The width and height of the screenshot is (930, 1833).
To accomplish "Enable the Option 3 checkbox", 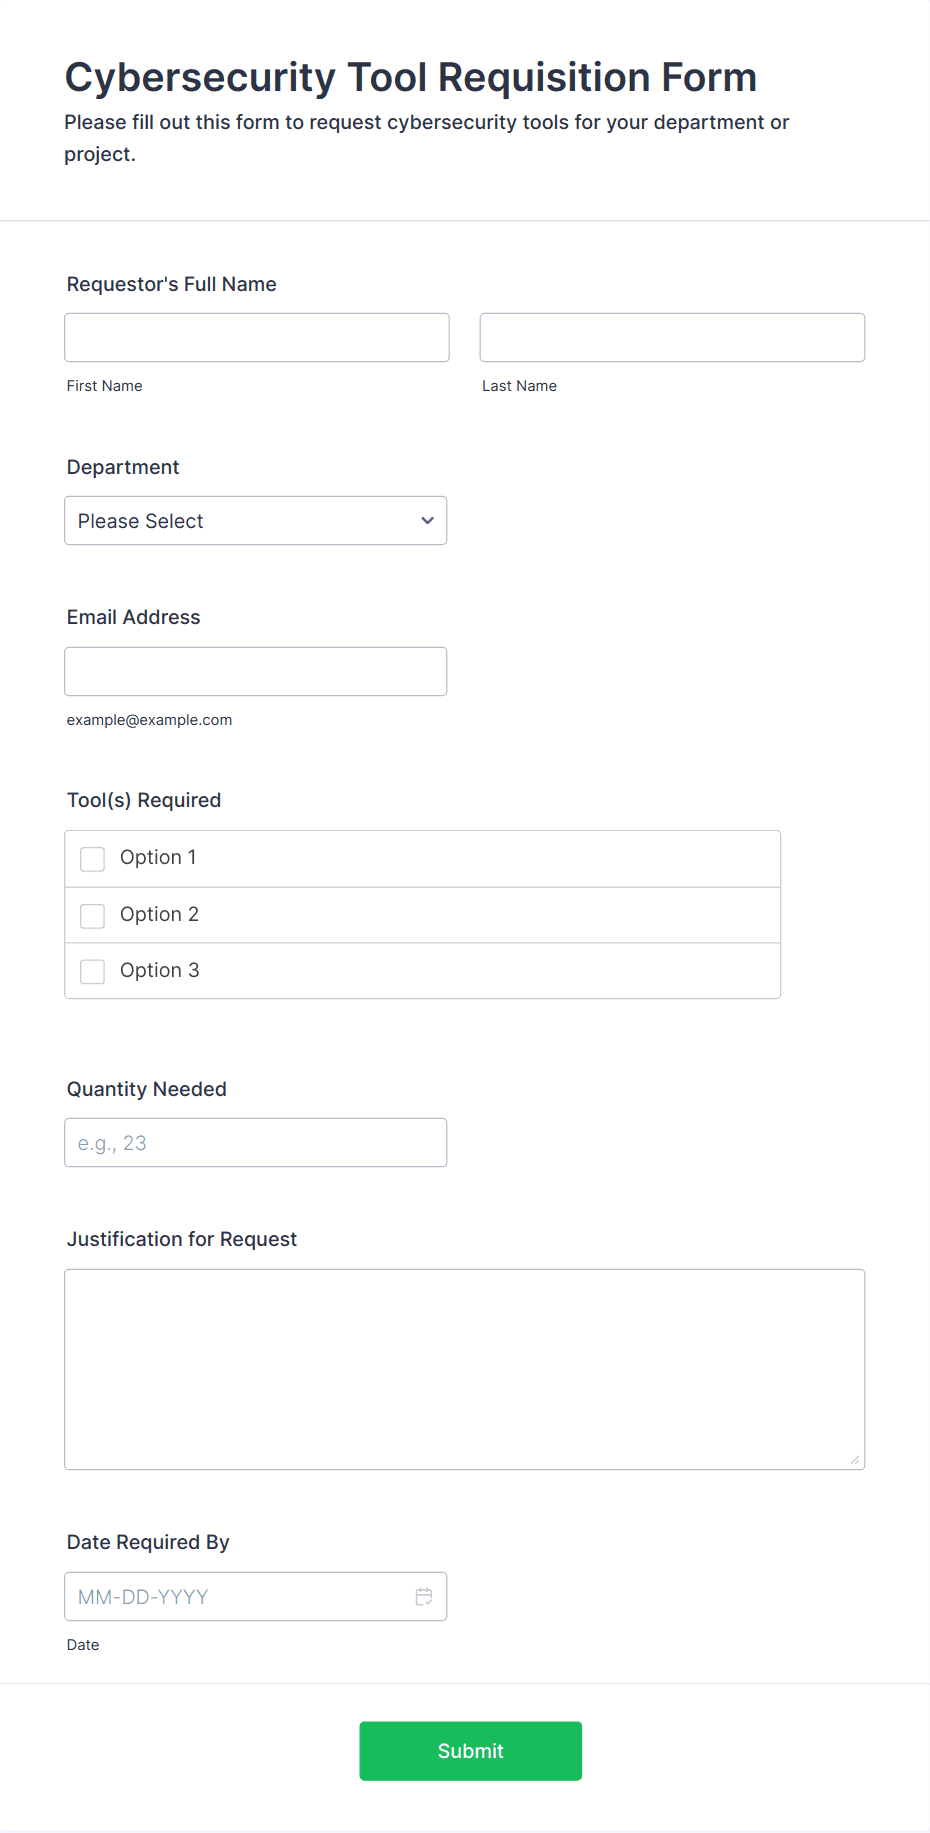I will point(92,972).
